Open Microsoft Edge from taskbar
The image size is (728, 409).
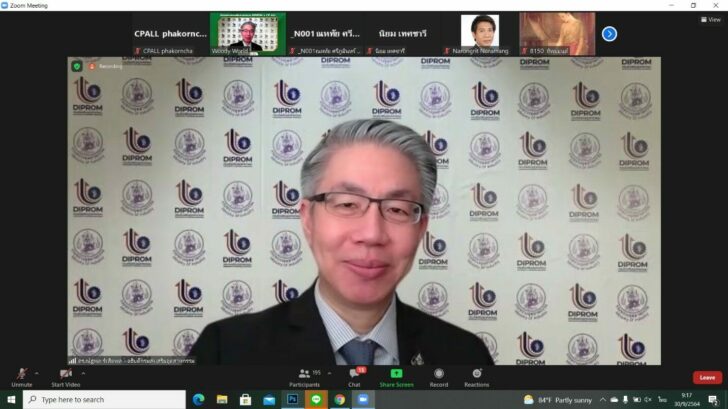[x=199, y=400]
